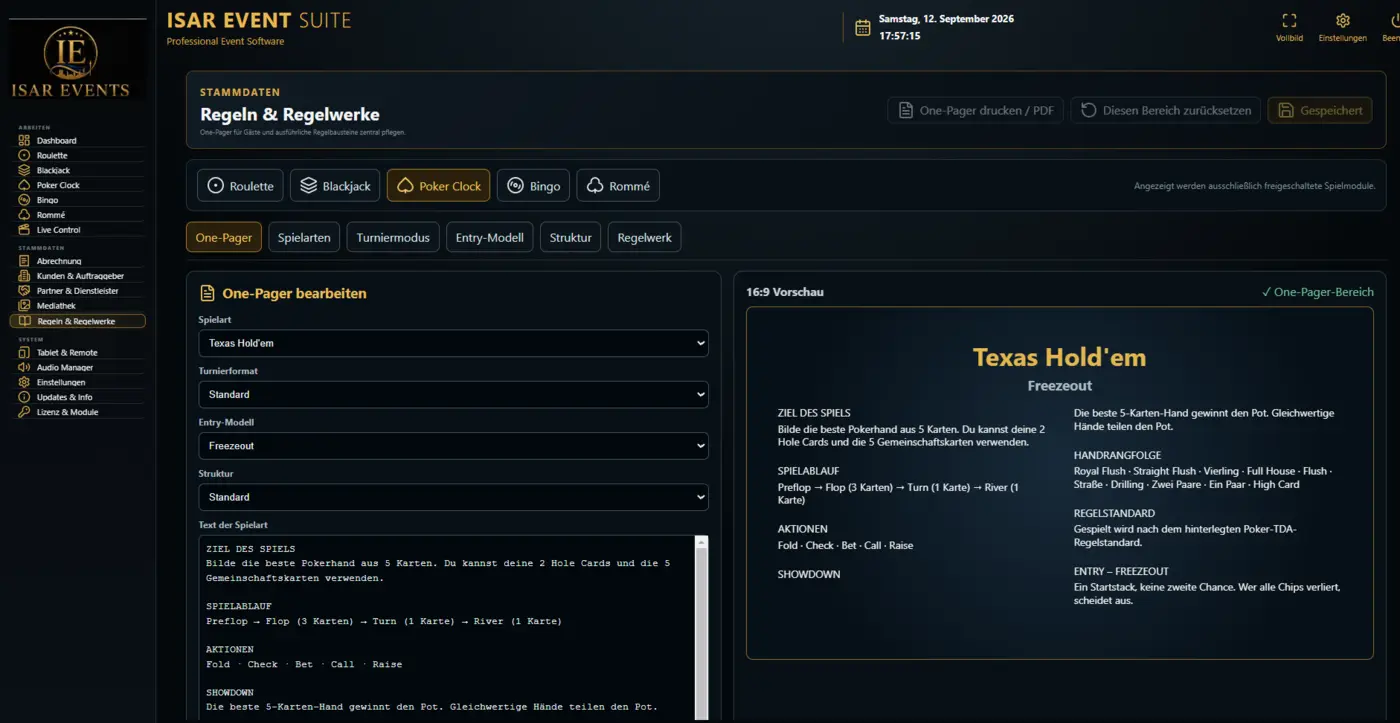Screen dimensions: 1400x723
Task: Open Lizenz & Module
Action: pos(78,412)
